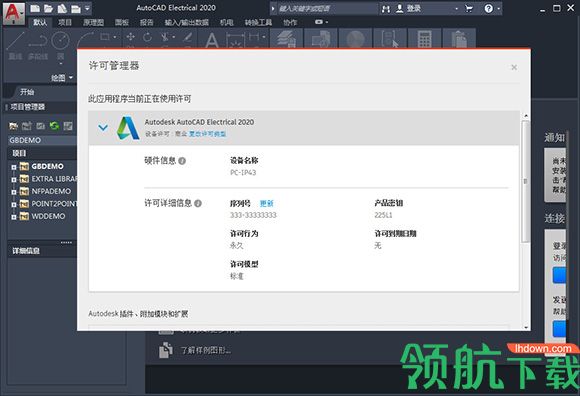The width and height of the screenshot is (580, 396).
Task: Open the Calculator panel button in ribbon
Action: 424,39
